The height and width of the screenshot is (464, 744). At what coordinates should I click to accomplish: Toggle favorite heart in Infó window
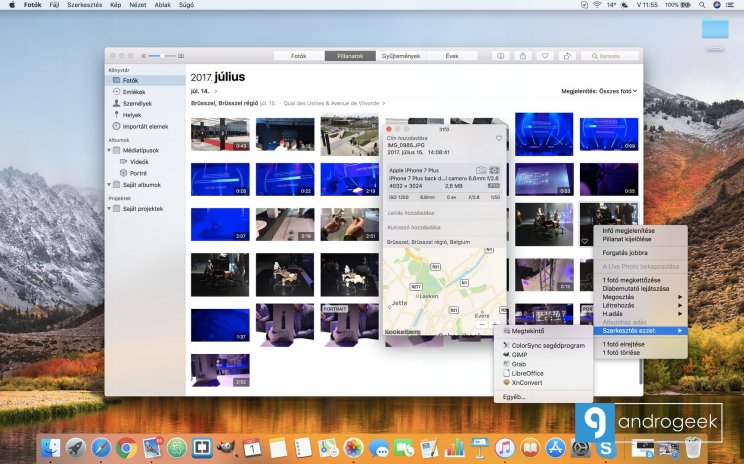point(499,138)
